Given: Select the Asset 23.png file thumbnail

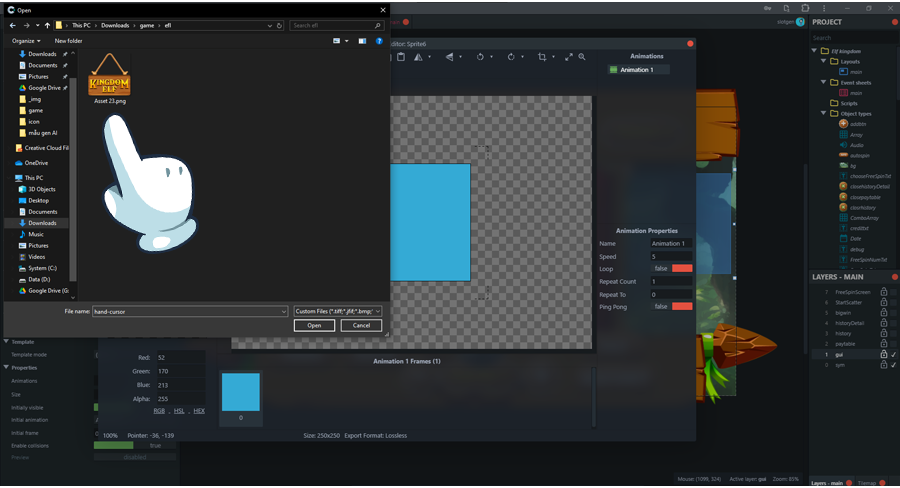Looking at the screenshot, I should (x=110, y=79).
